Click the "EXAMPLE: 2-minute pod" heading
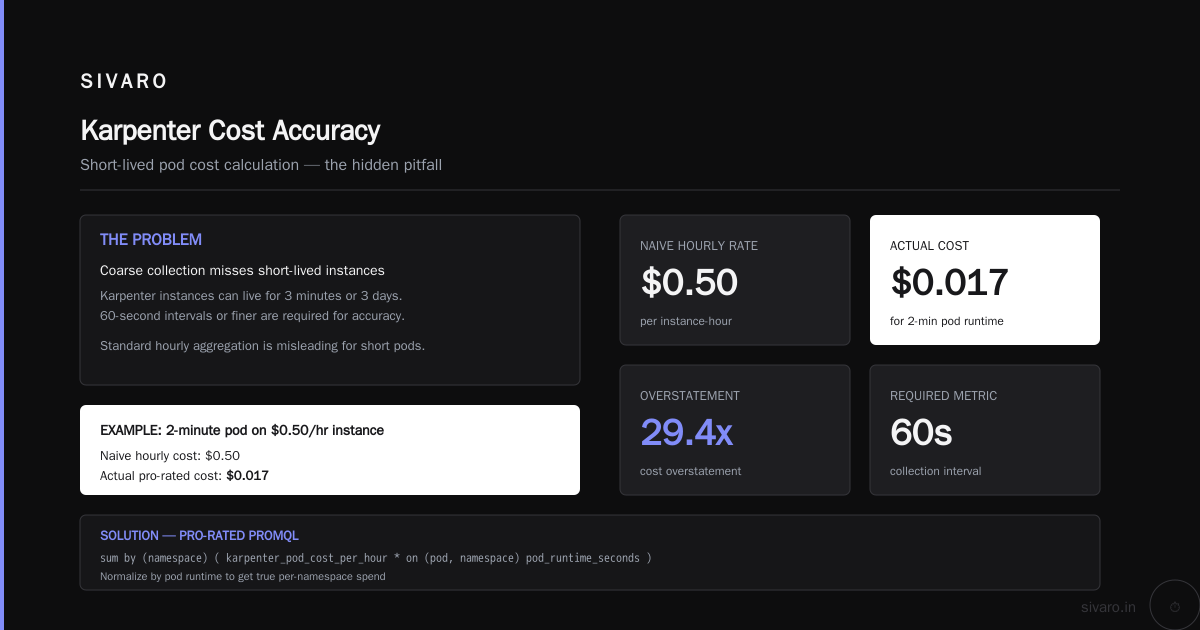This screenshot has width=1200, height=630. [242, 430]
